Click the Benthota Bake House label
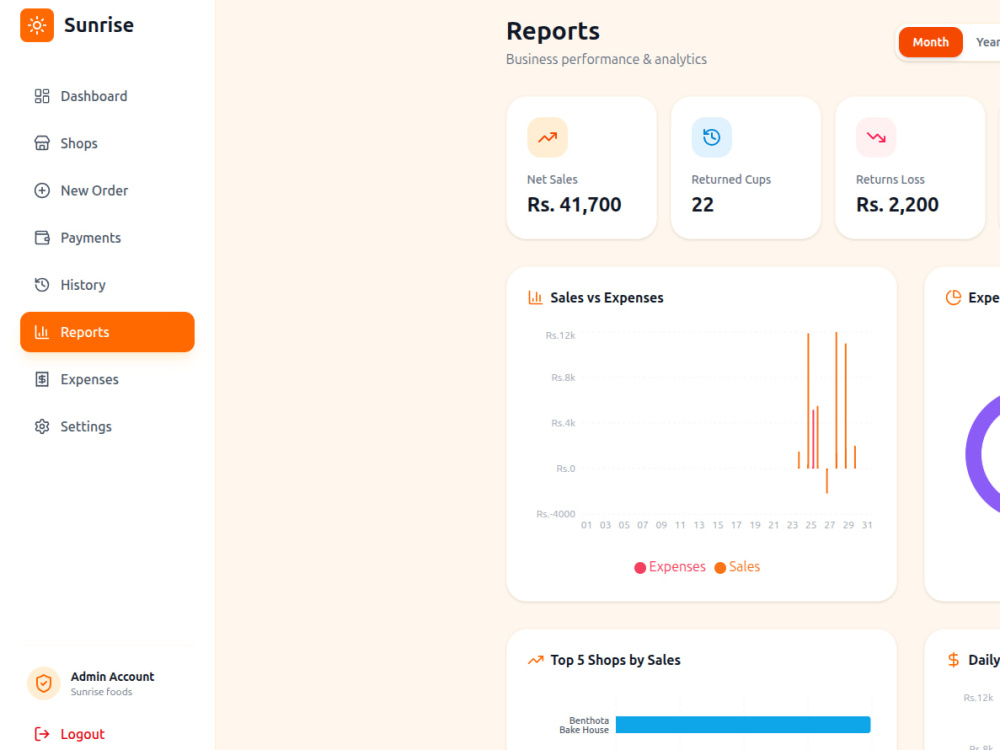The height and width of the screenshot is (750, 1000). 584,725
